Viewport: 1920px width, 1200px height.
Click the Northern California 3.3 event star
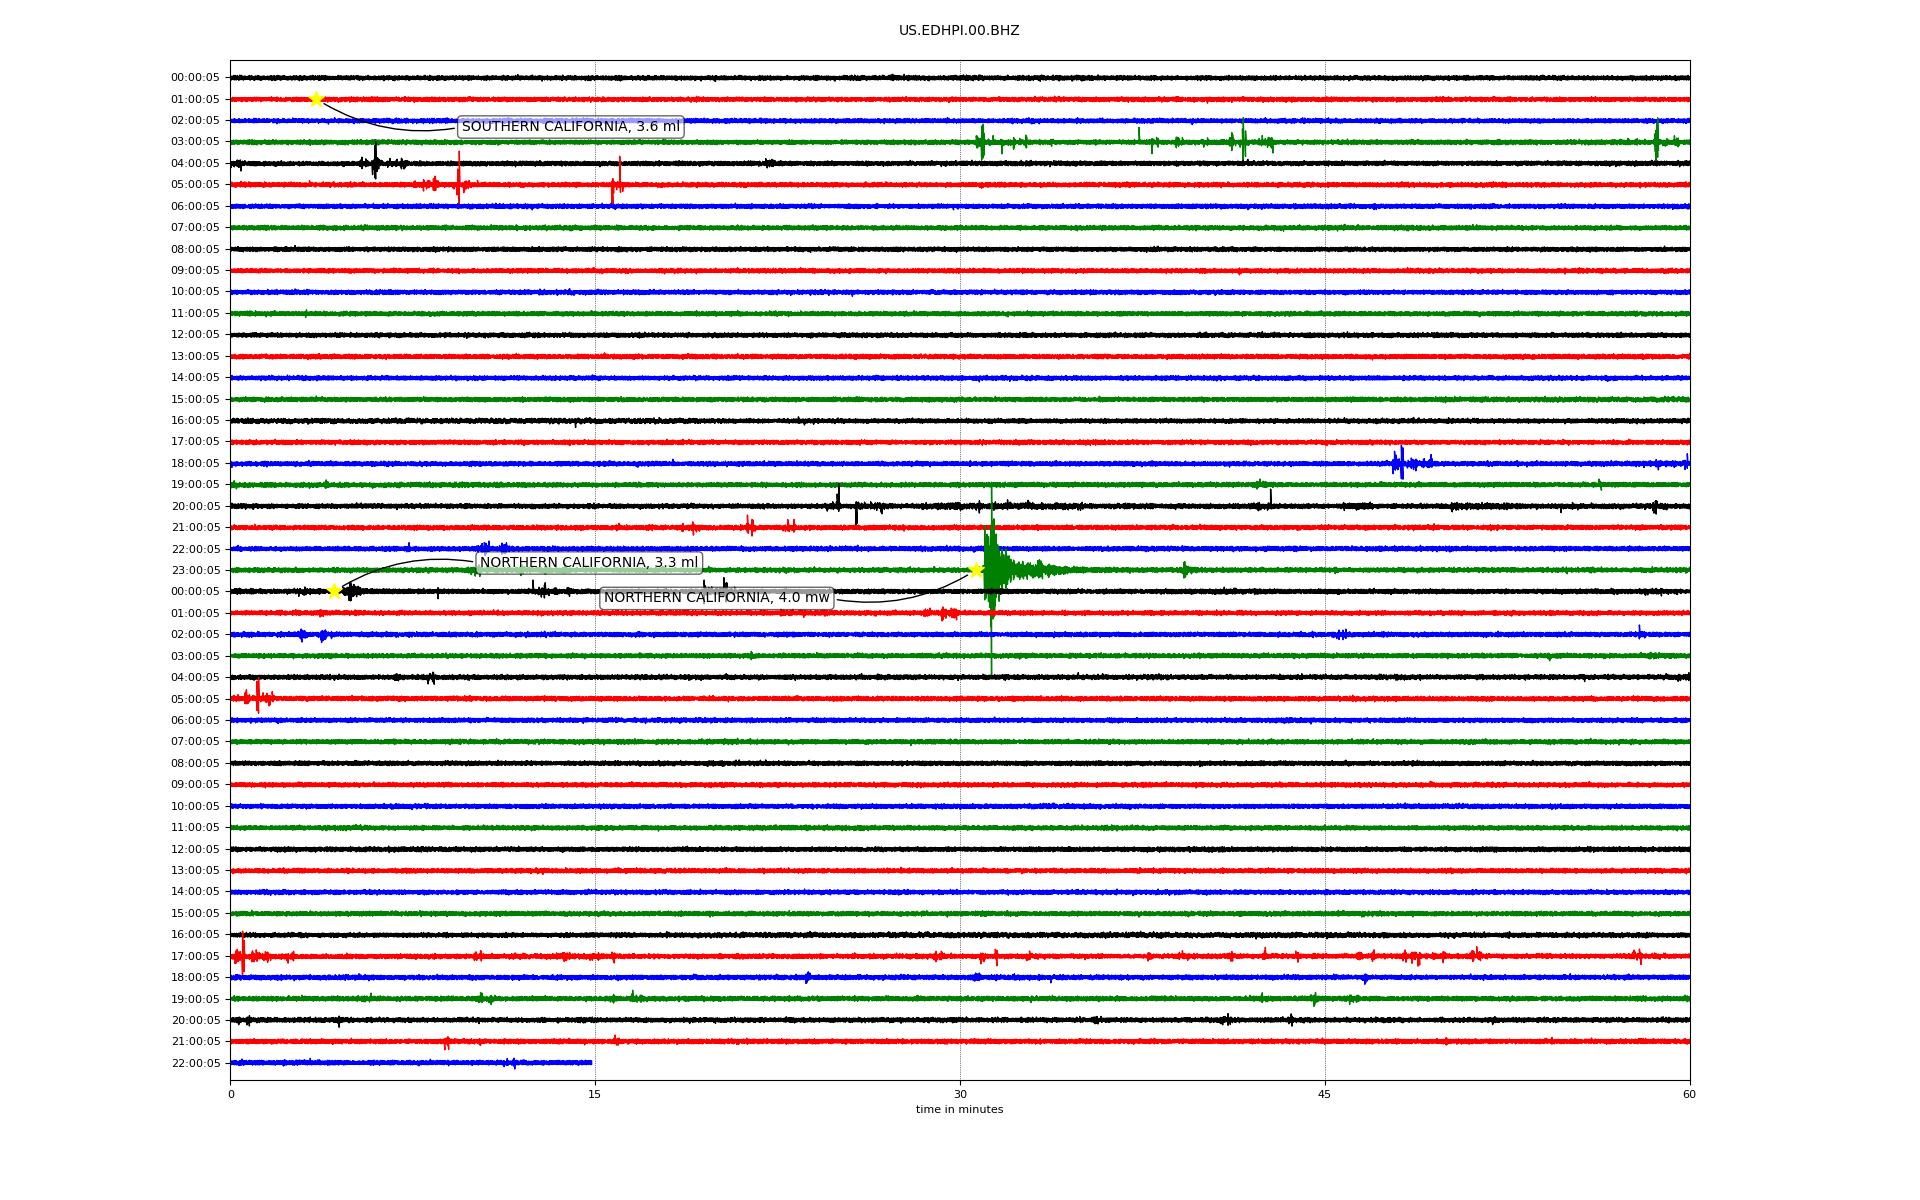click(x=334, y=591)
